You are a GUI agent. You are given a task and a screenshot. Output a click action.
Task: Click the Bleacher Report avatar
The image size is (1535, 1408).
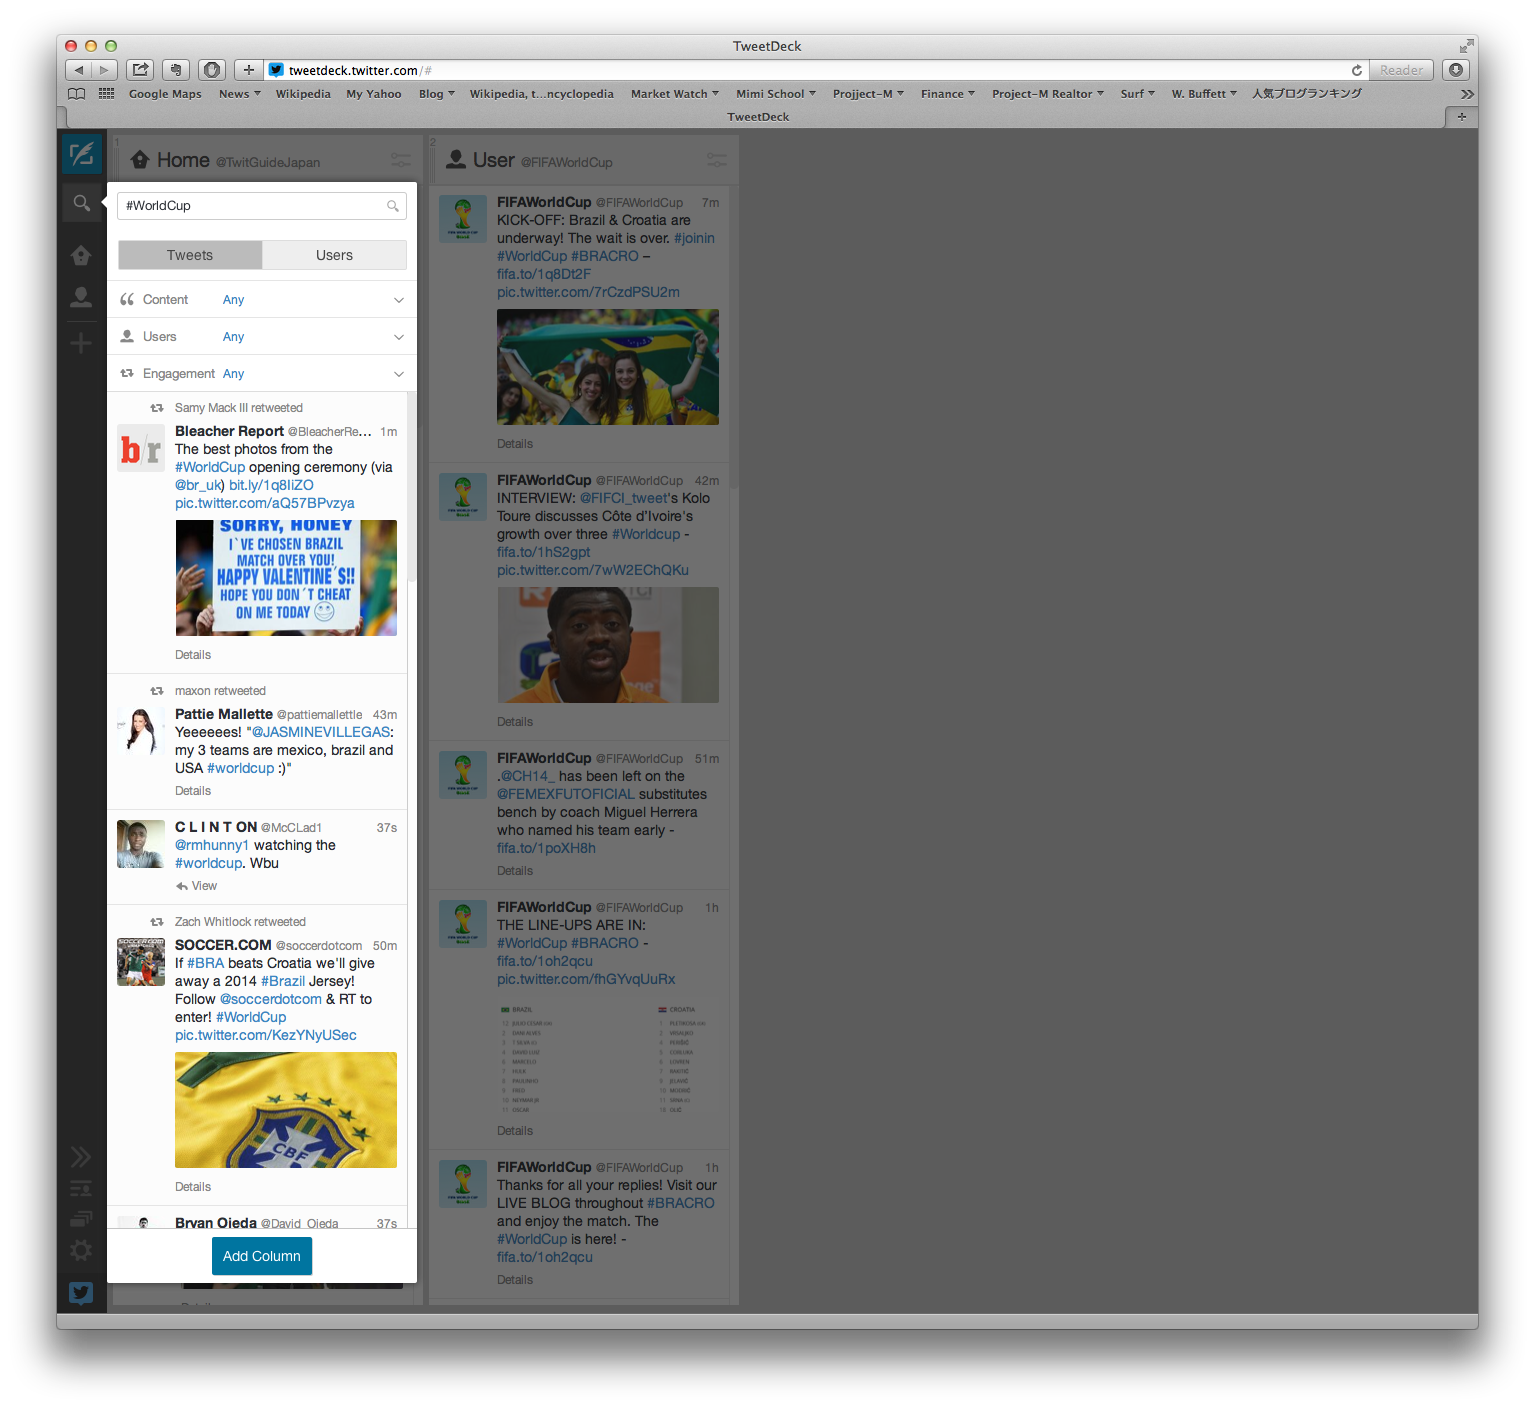point(141,448)
